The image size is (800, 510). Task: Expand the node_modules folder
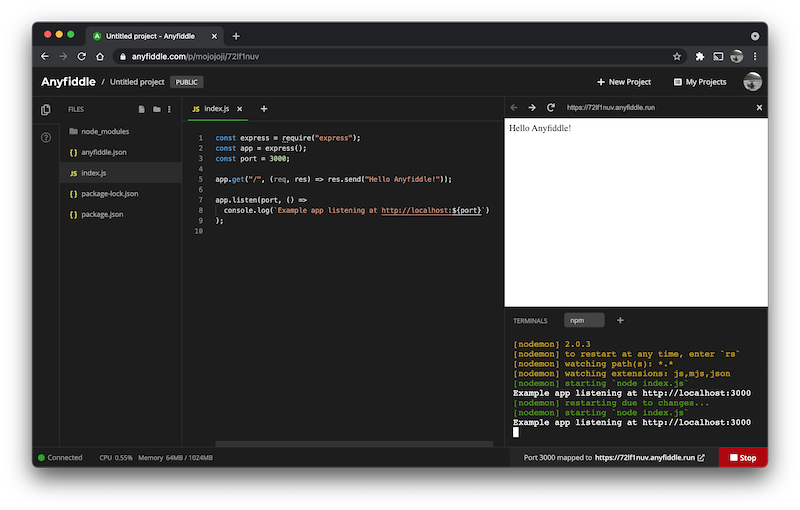pos(120,132)
